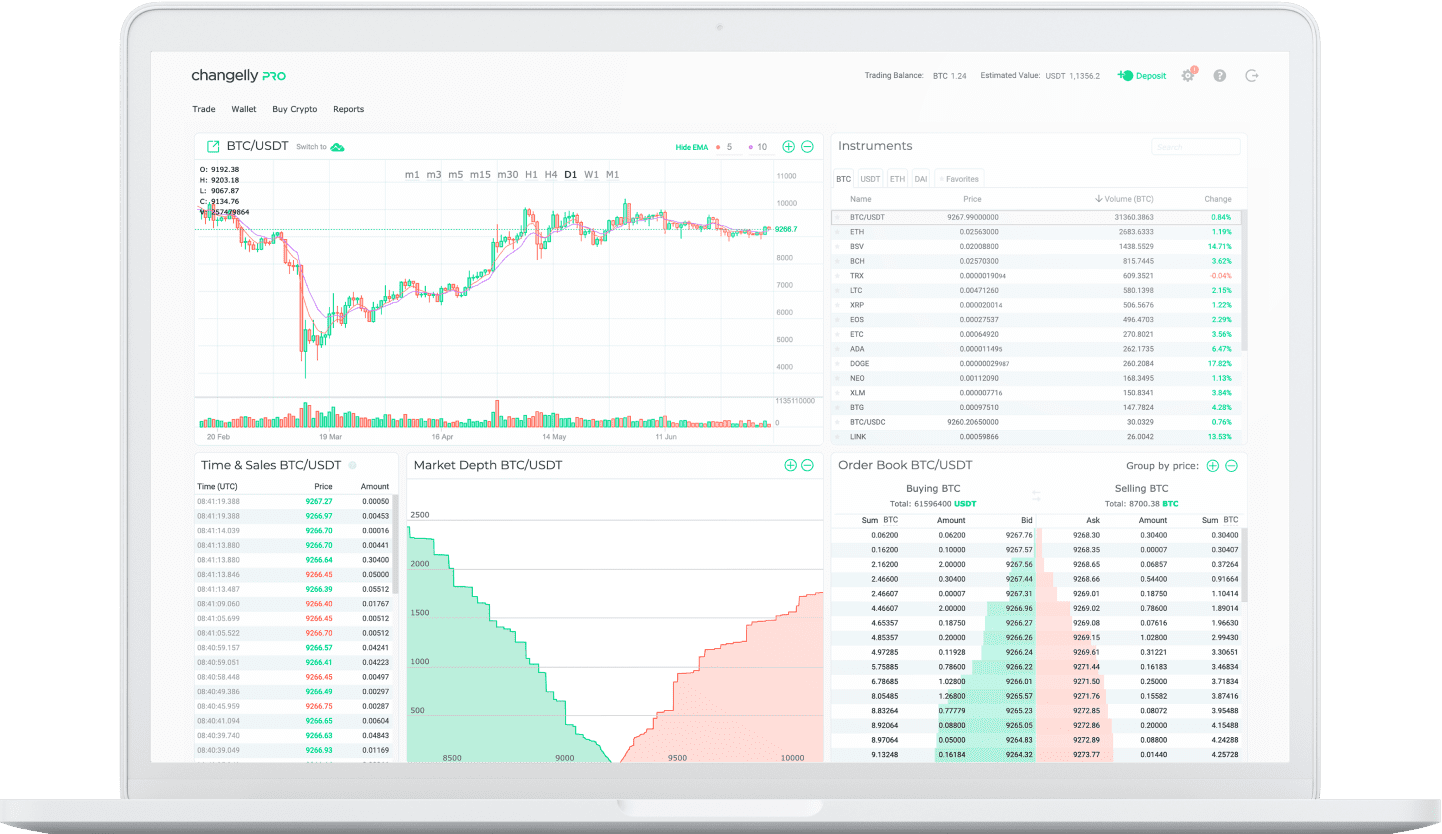
Task: Zoom out the Market Depth with minus icon
Action: tap(808, 465)
